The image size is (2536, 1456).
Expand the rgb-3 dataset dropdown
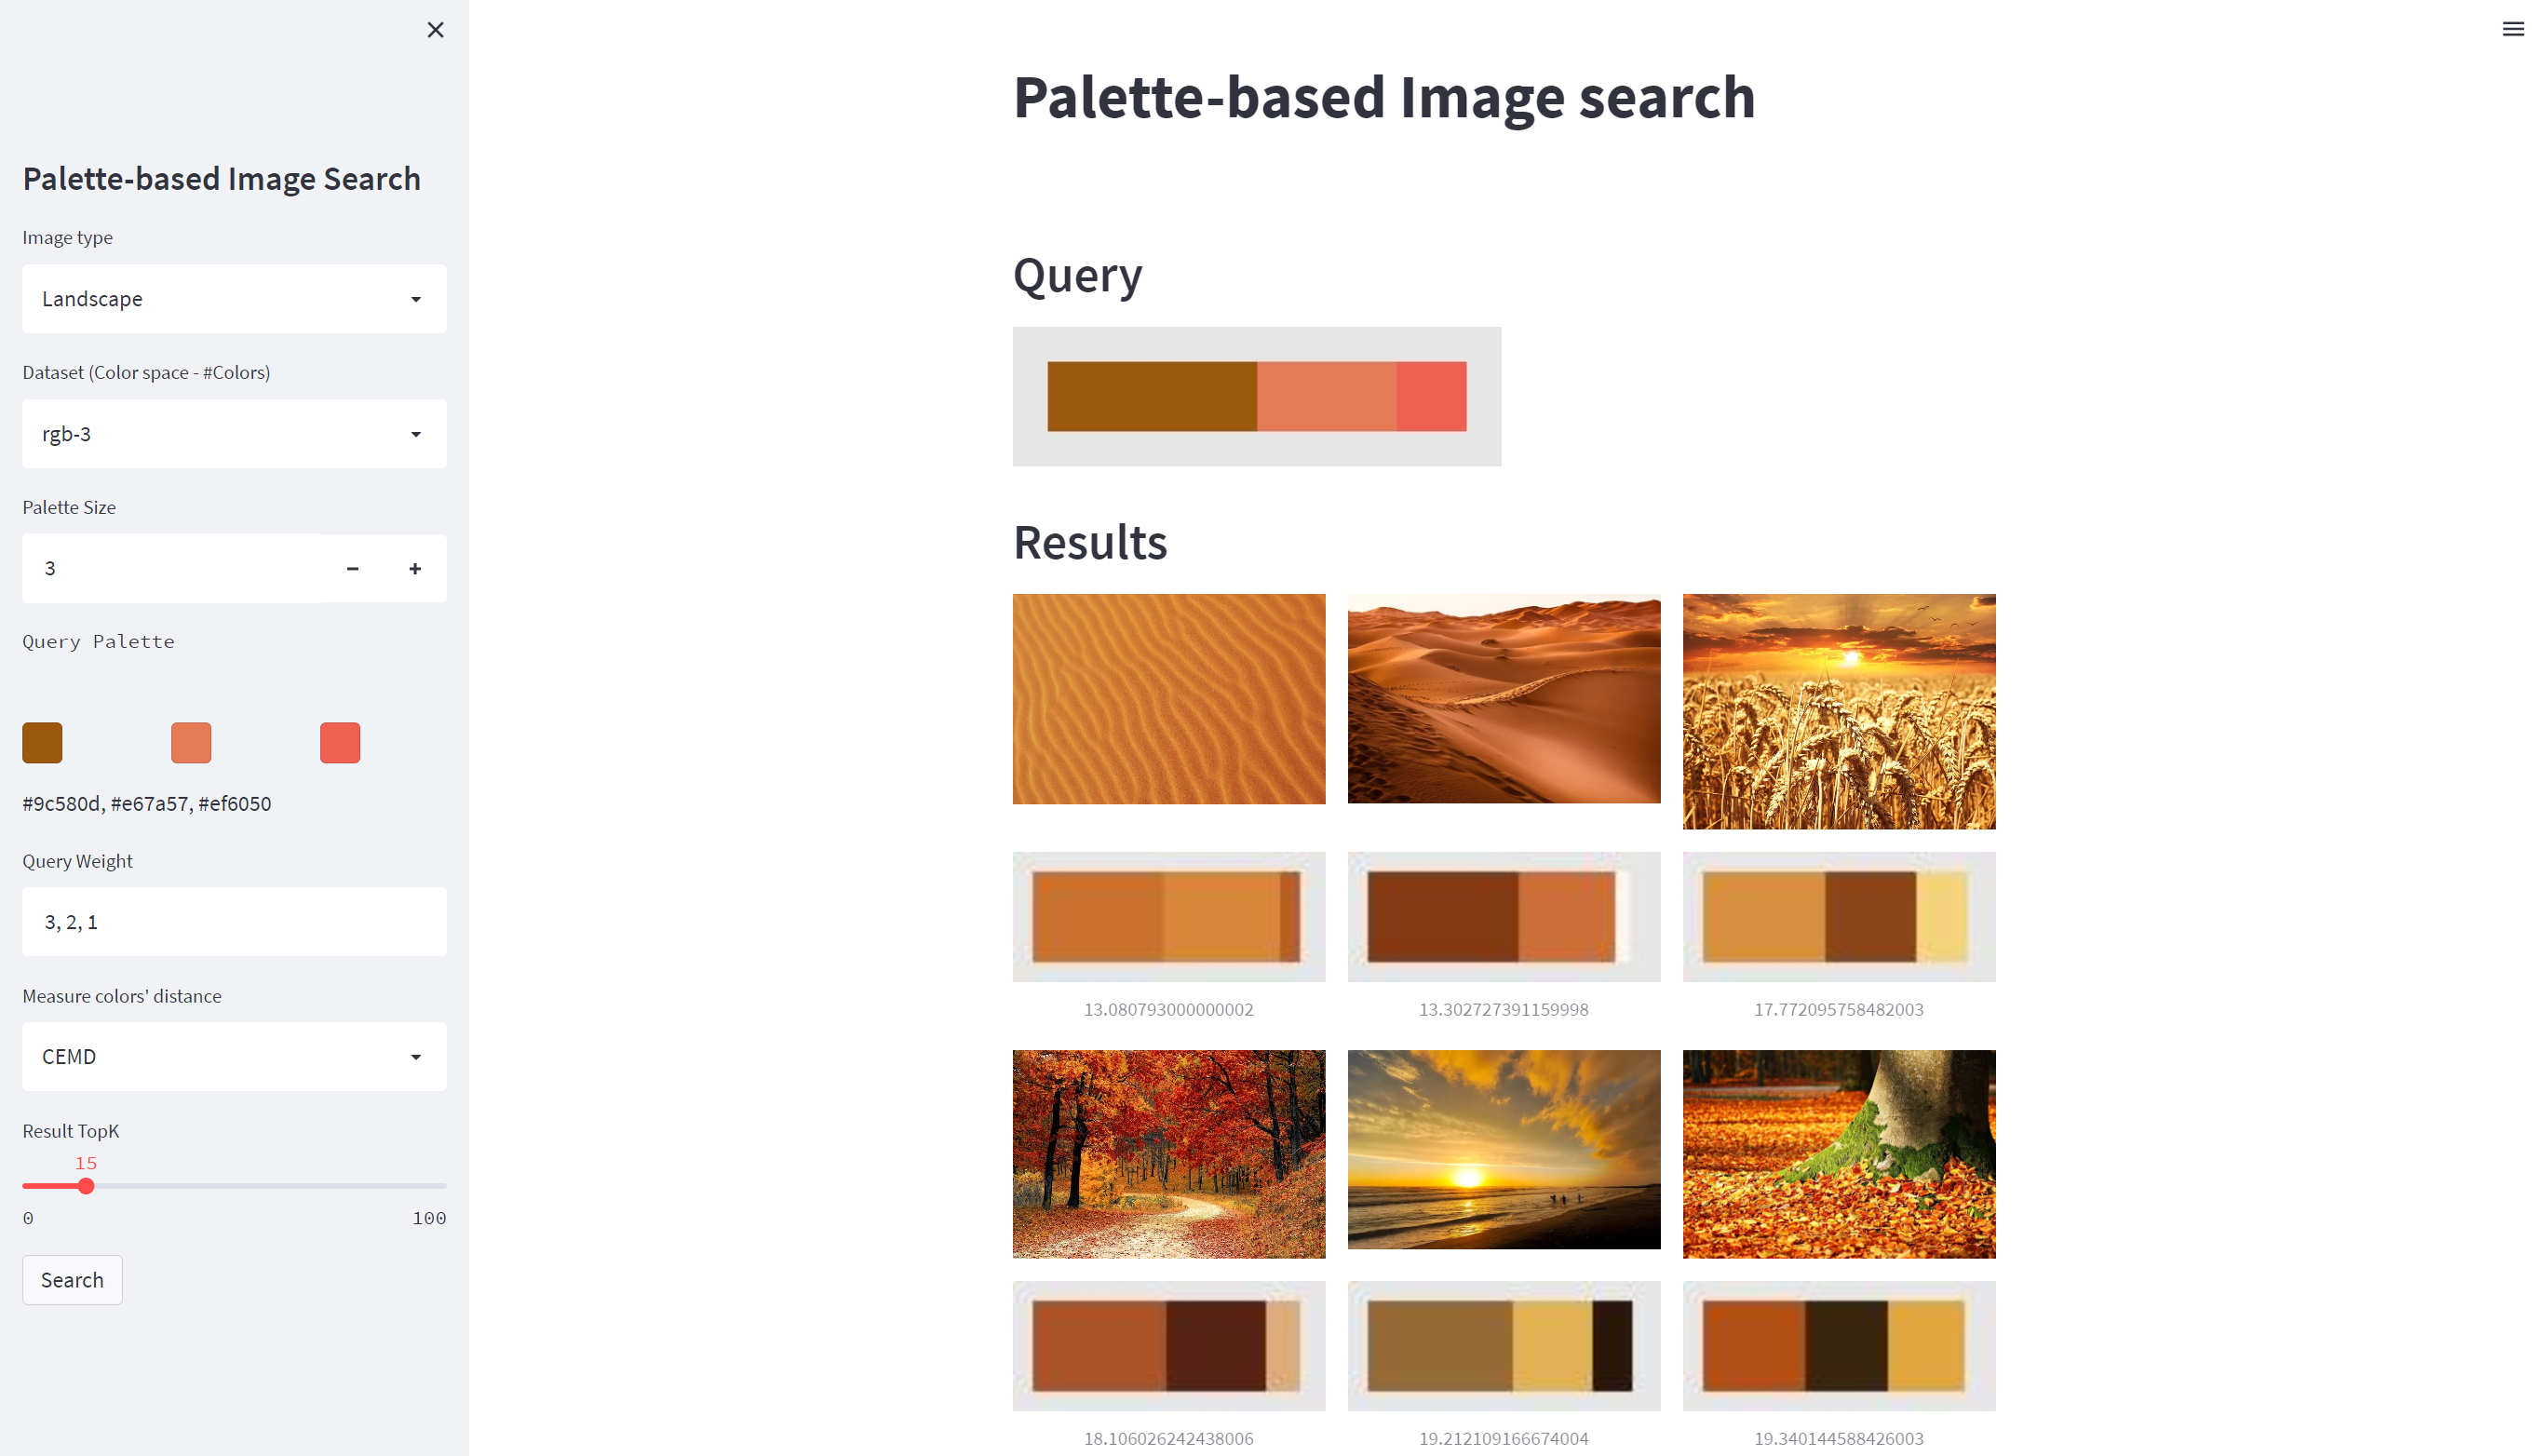tap(234, 434)
